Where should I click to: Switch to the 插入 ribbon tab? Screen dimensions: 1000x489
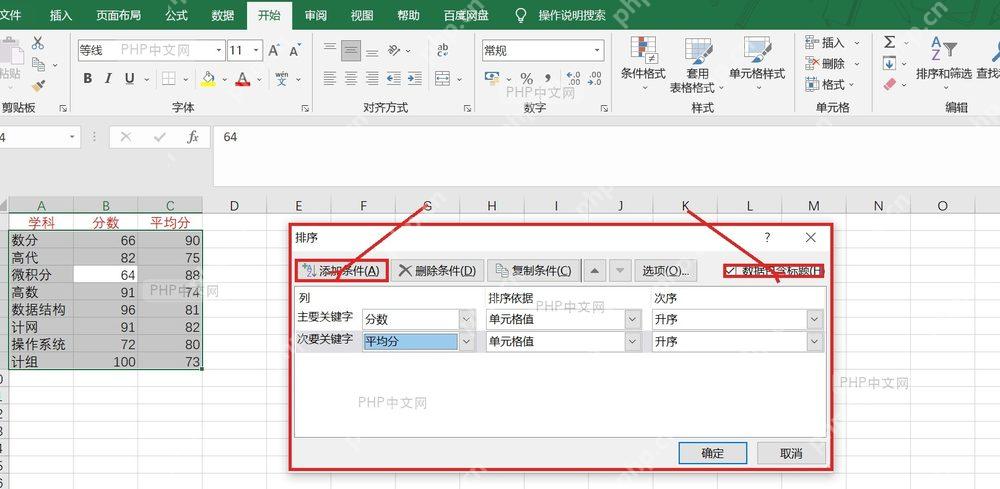click(x=61, y=15)
